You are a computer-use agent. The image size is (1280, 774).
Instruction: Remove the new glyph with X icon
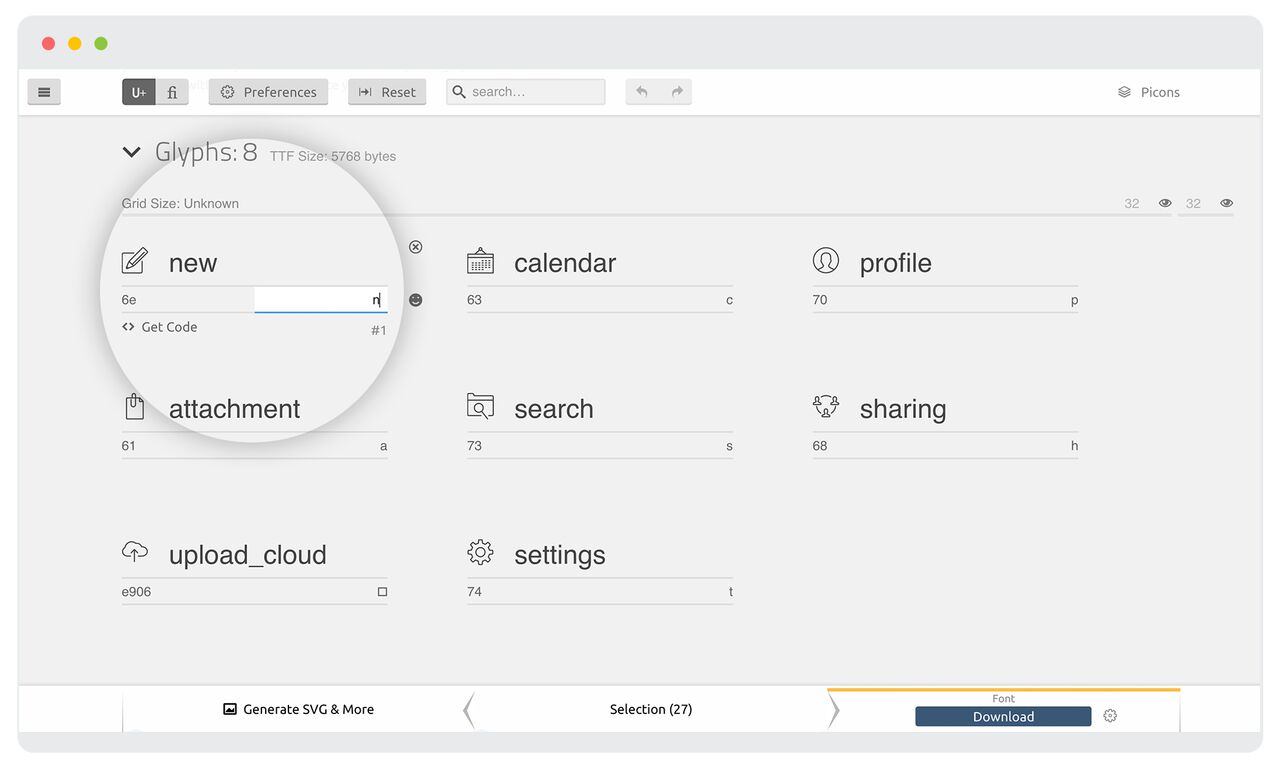point(416,247)
